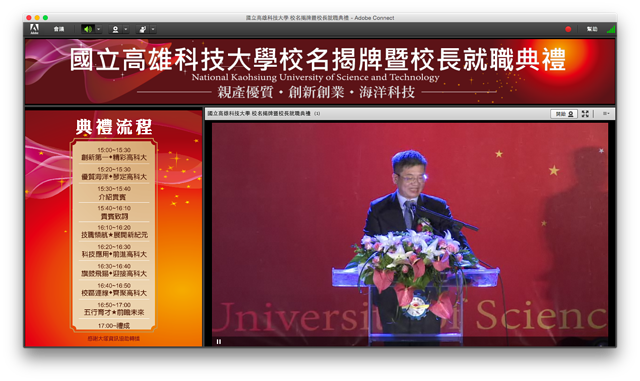Open the video pod options menu
The height and width of the screenshot is (381, 640).
[x=606, y=114]
